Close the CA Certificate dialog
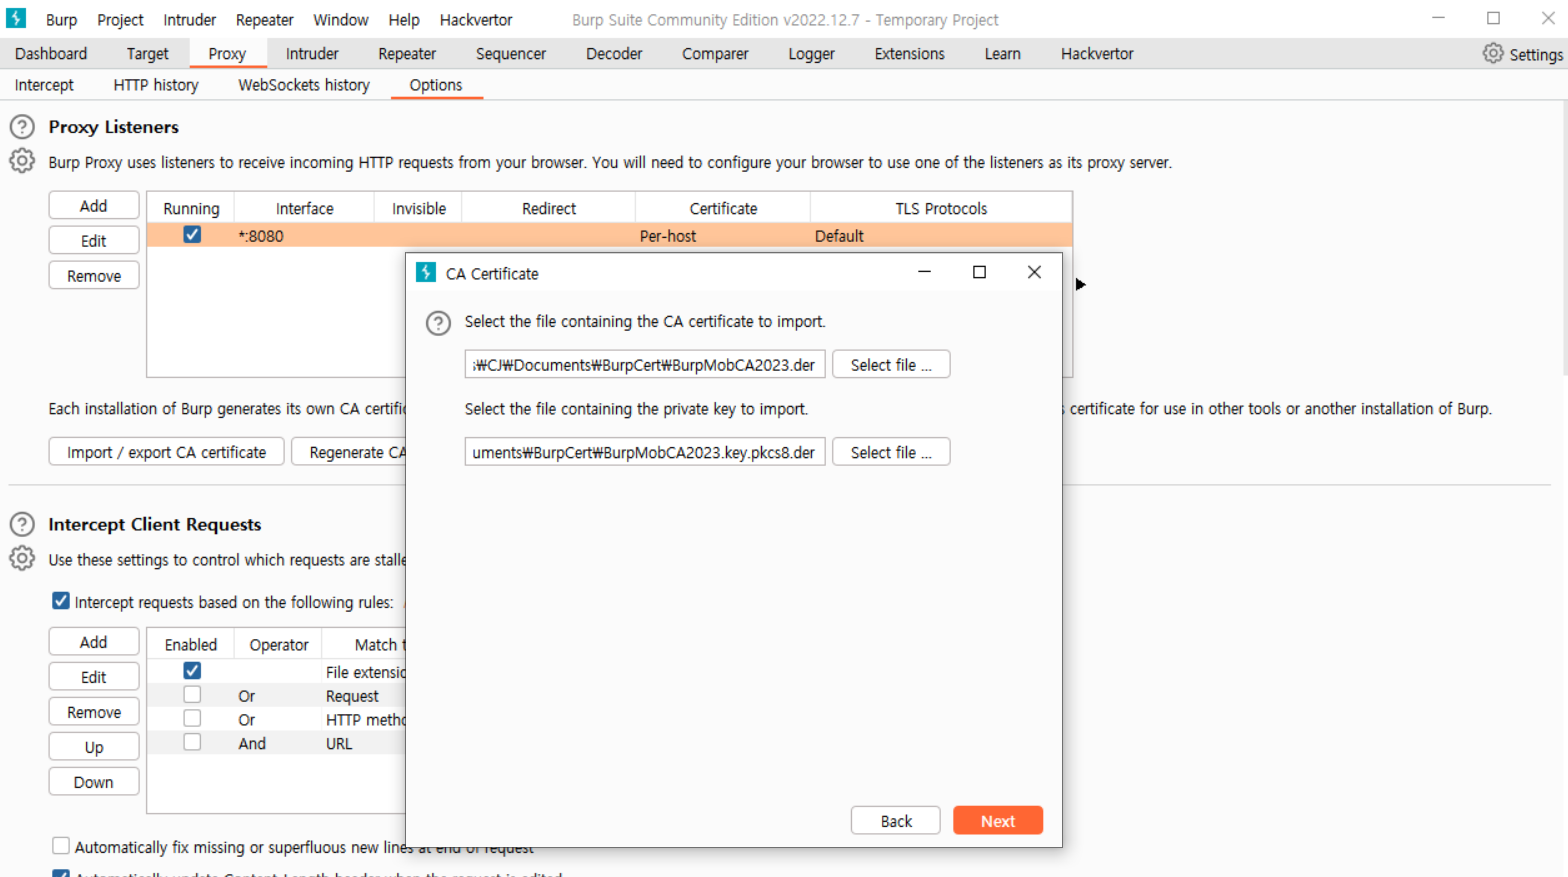The height and width of the screenshot is (877, 1568). (x=1034, y=272)
